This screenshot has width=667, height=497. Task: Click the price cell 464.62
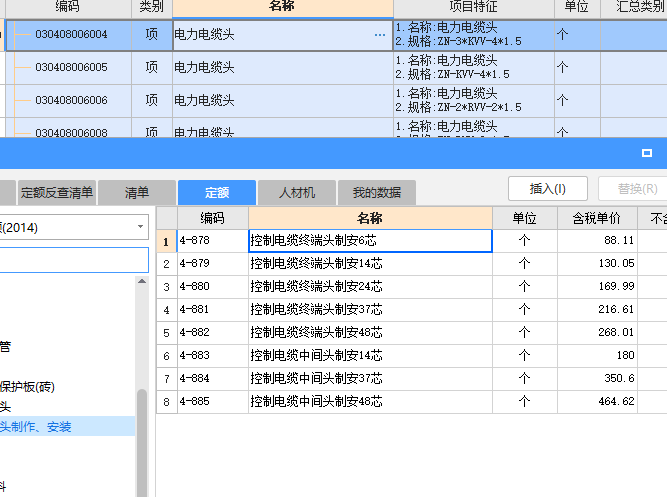(597, 402)
